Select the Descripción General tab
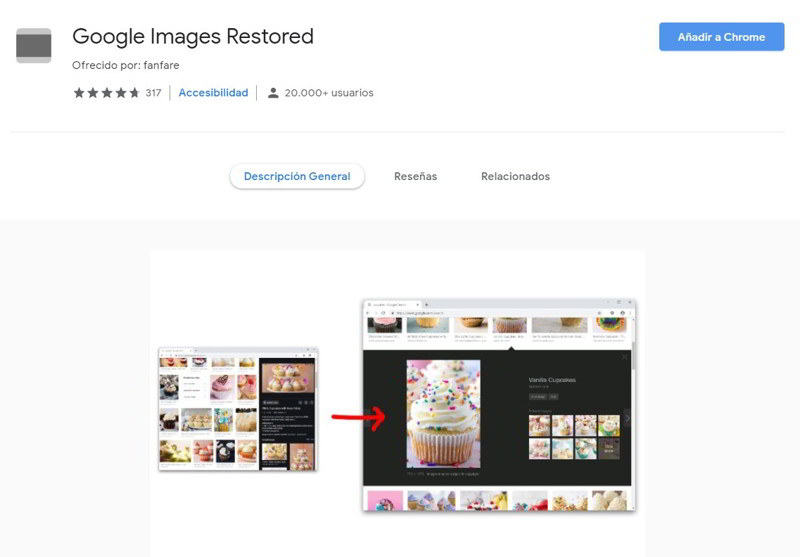Viewport: 800px width, 557px height. coord(297,176)
